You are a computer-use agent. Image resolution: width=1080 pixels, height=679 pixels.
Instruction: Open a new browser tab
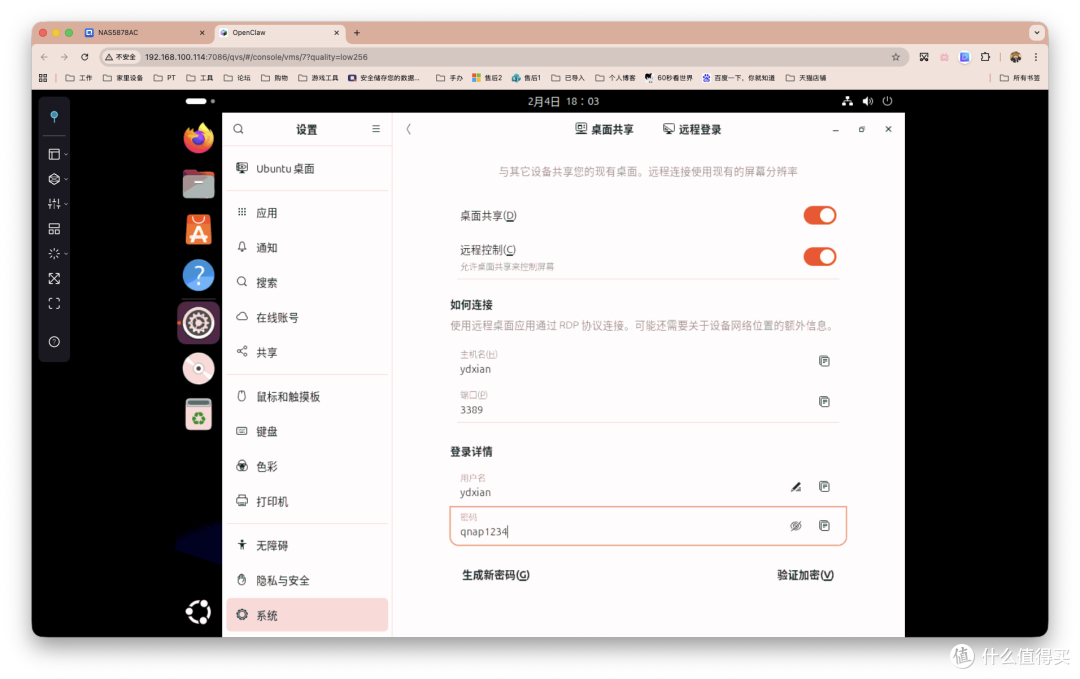[357, 32]
